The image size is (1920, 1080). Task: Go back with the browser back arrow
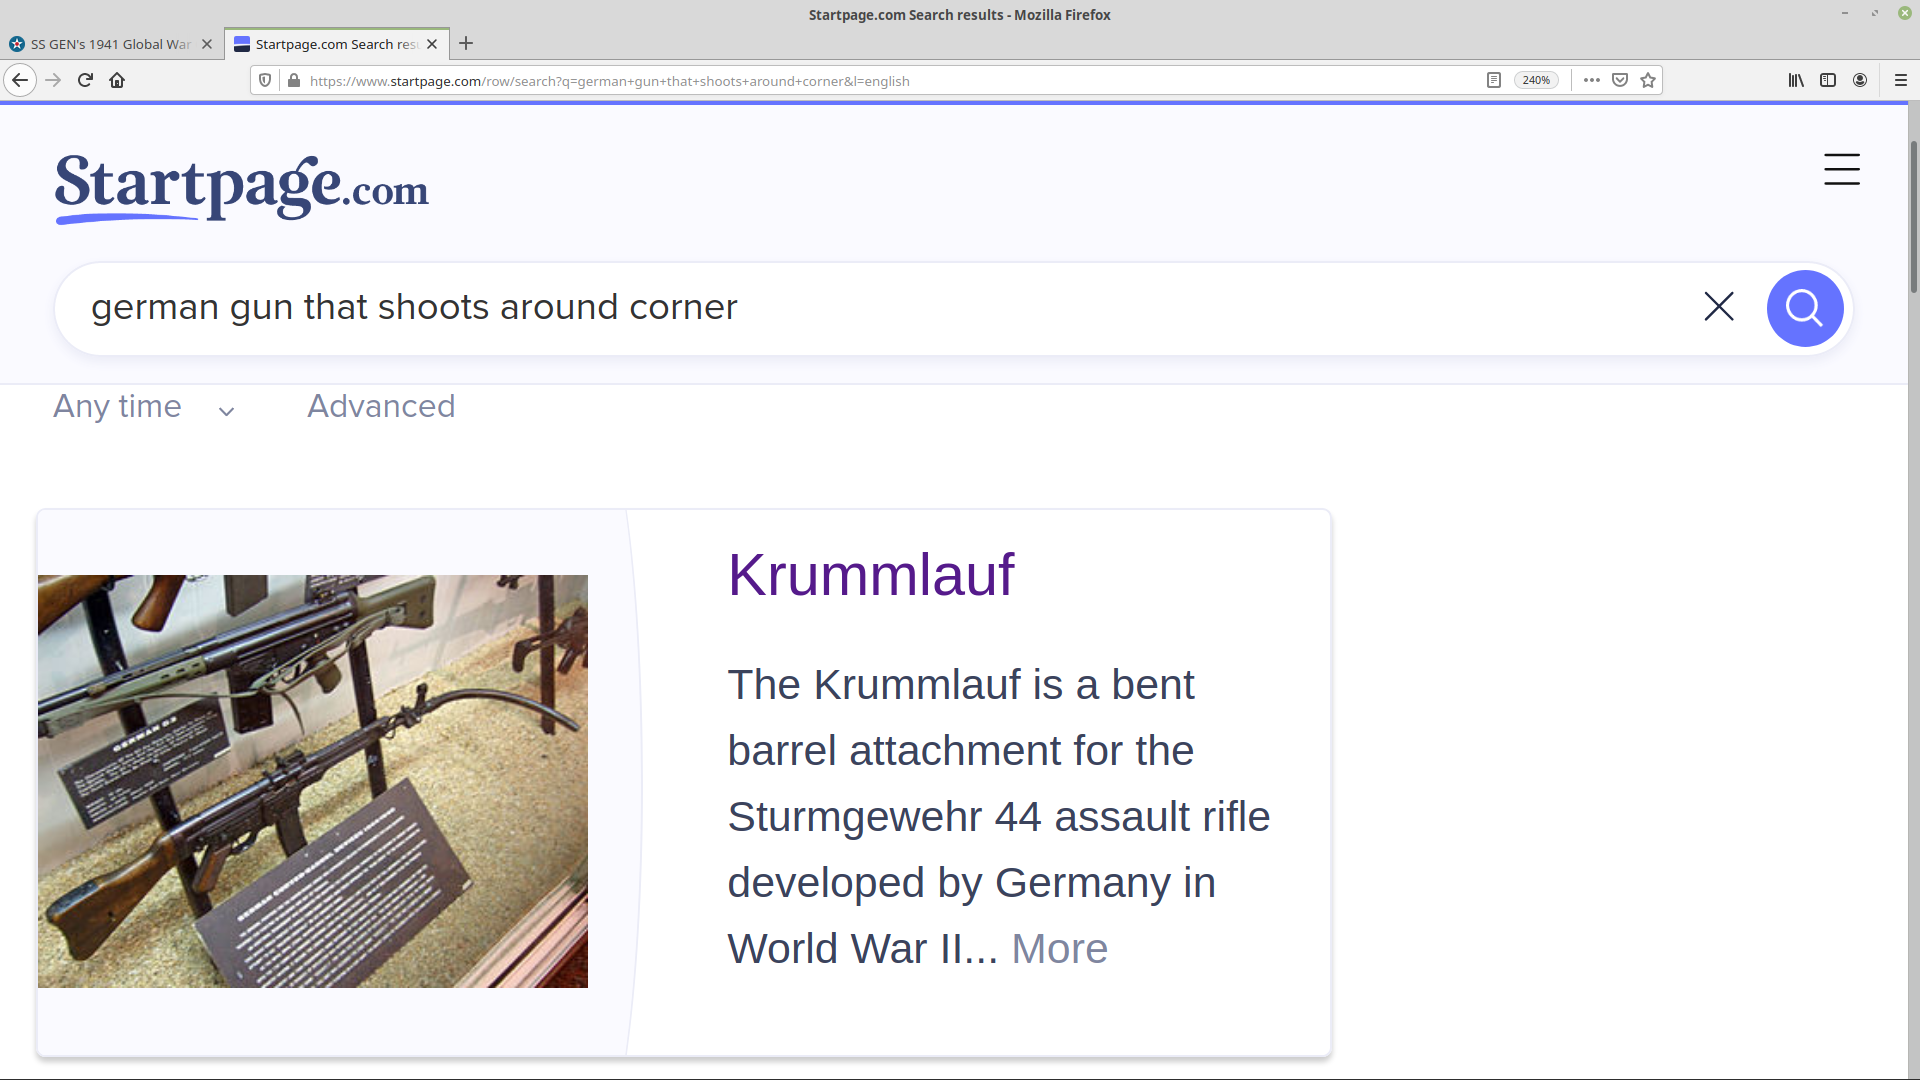(x=20, y=80)
